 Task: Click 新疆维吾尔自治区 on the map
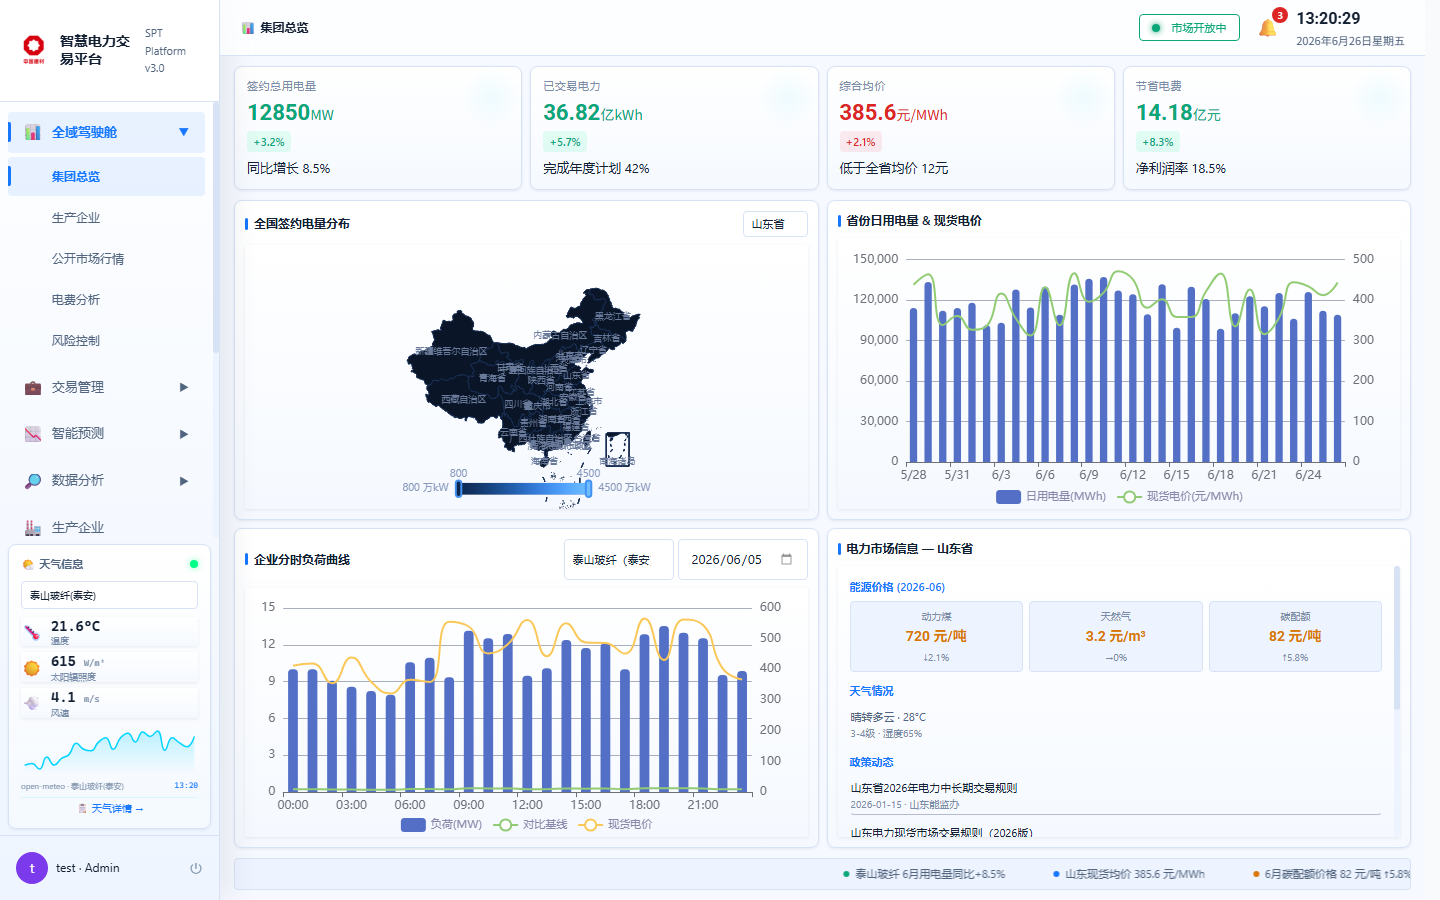(x=451, y=351)
